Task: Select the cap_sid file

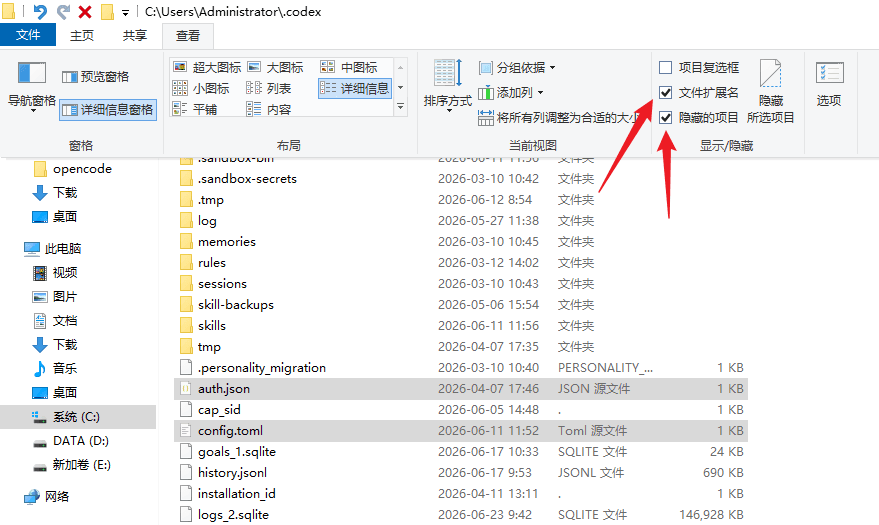Action: tap(219, 410)
